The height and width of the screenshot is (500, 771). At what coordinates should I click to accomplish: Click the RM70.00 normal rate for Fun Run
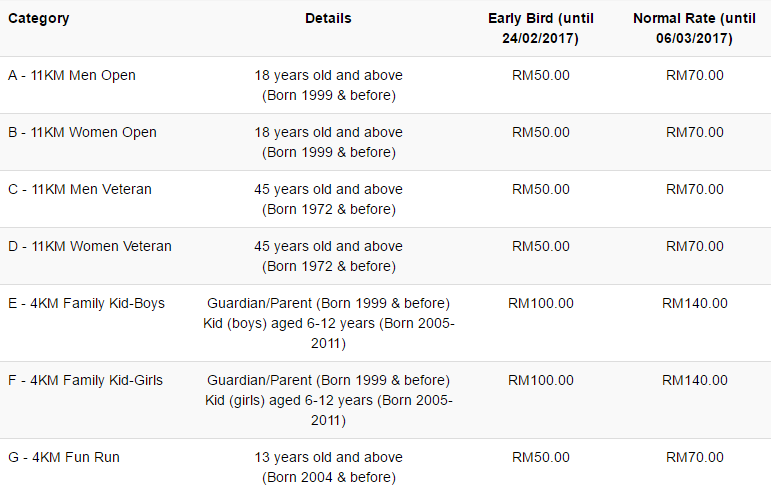[695, 458]
